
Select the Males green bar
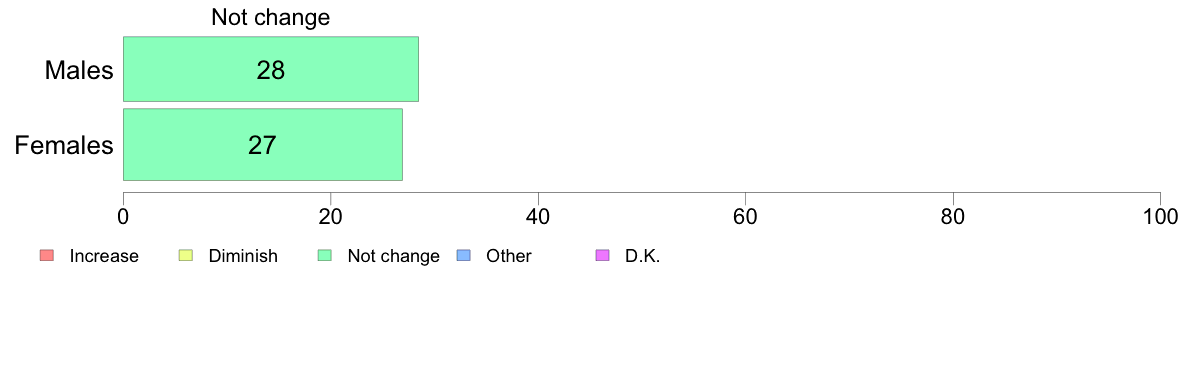pyautogui.click(x=270, y=69)
